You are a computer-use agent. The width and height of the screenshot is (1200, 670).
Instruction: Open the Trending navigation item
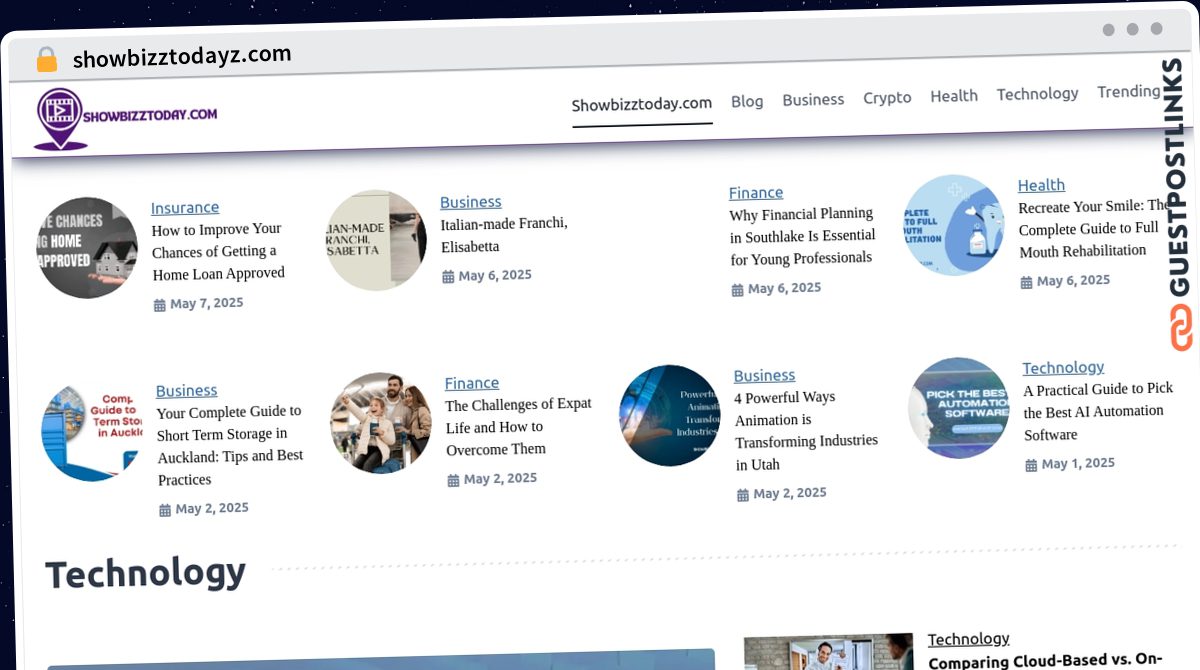[1128, 91]
